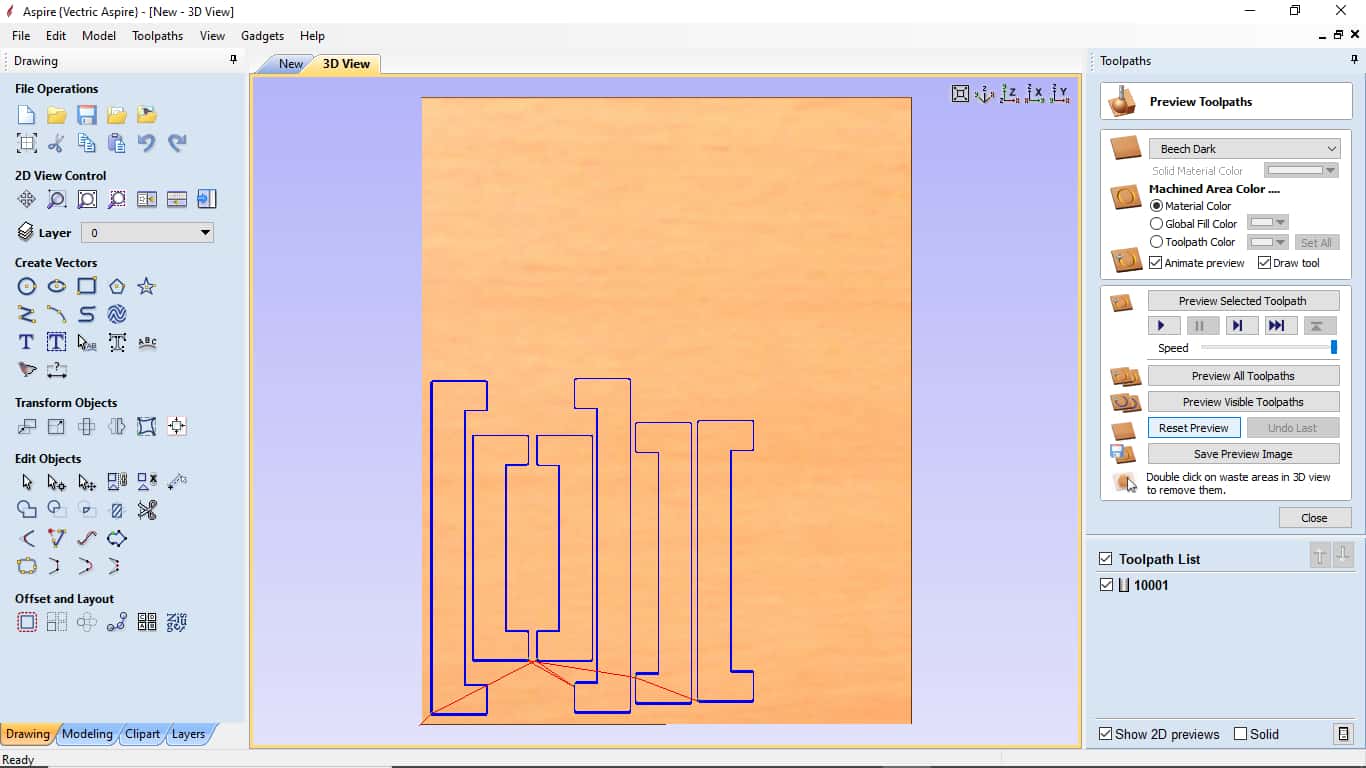Select the node editing tool
The width and height of the screenshot is (1366, 768).
click(57, 483)
